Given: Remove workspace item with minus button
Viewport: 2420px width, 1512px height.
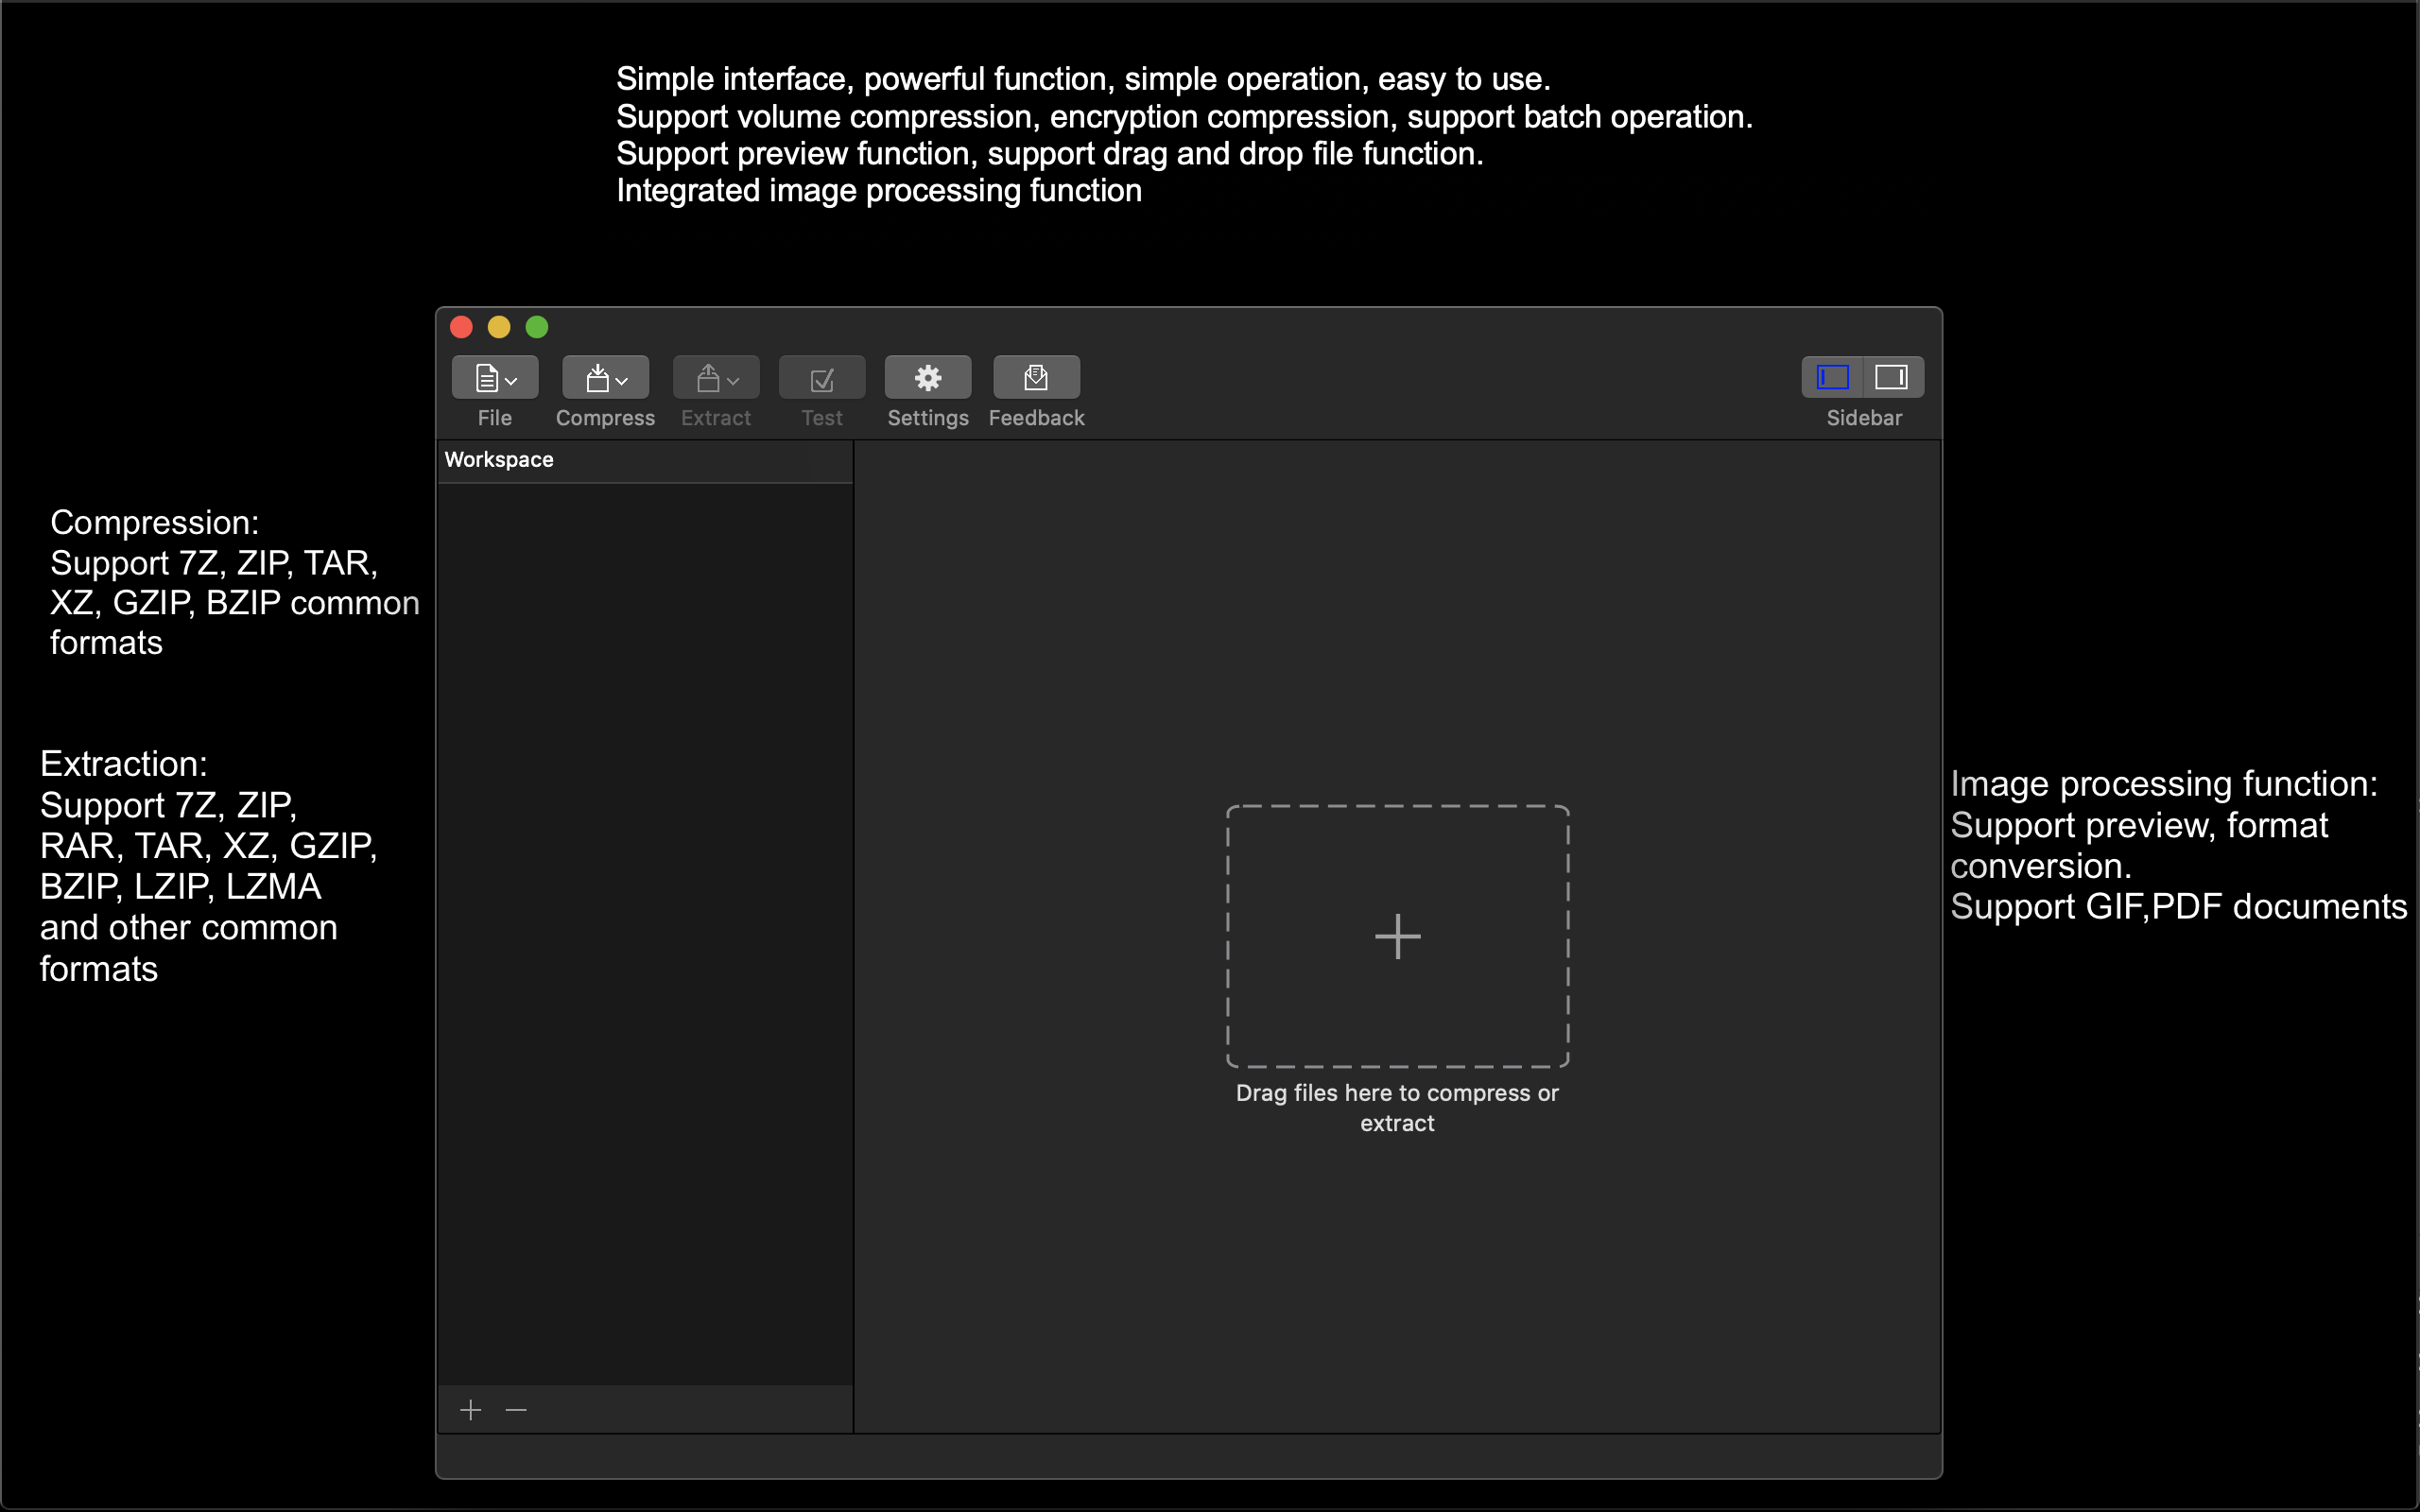Looking at the screenshot, I should (x=516, y=1409).
